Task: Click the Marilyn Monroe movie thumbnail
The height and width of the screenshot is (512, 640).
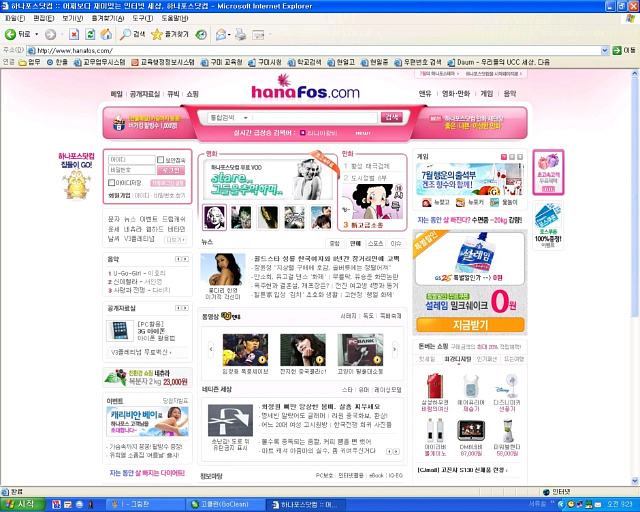Action: 214,217
